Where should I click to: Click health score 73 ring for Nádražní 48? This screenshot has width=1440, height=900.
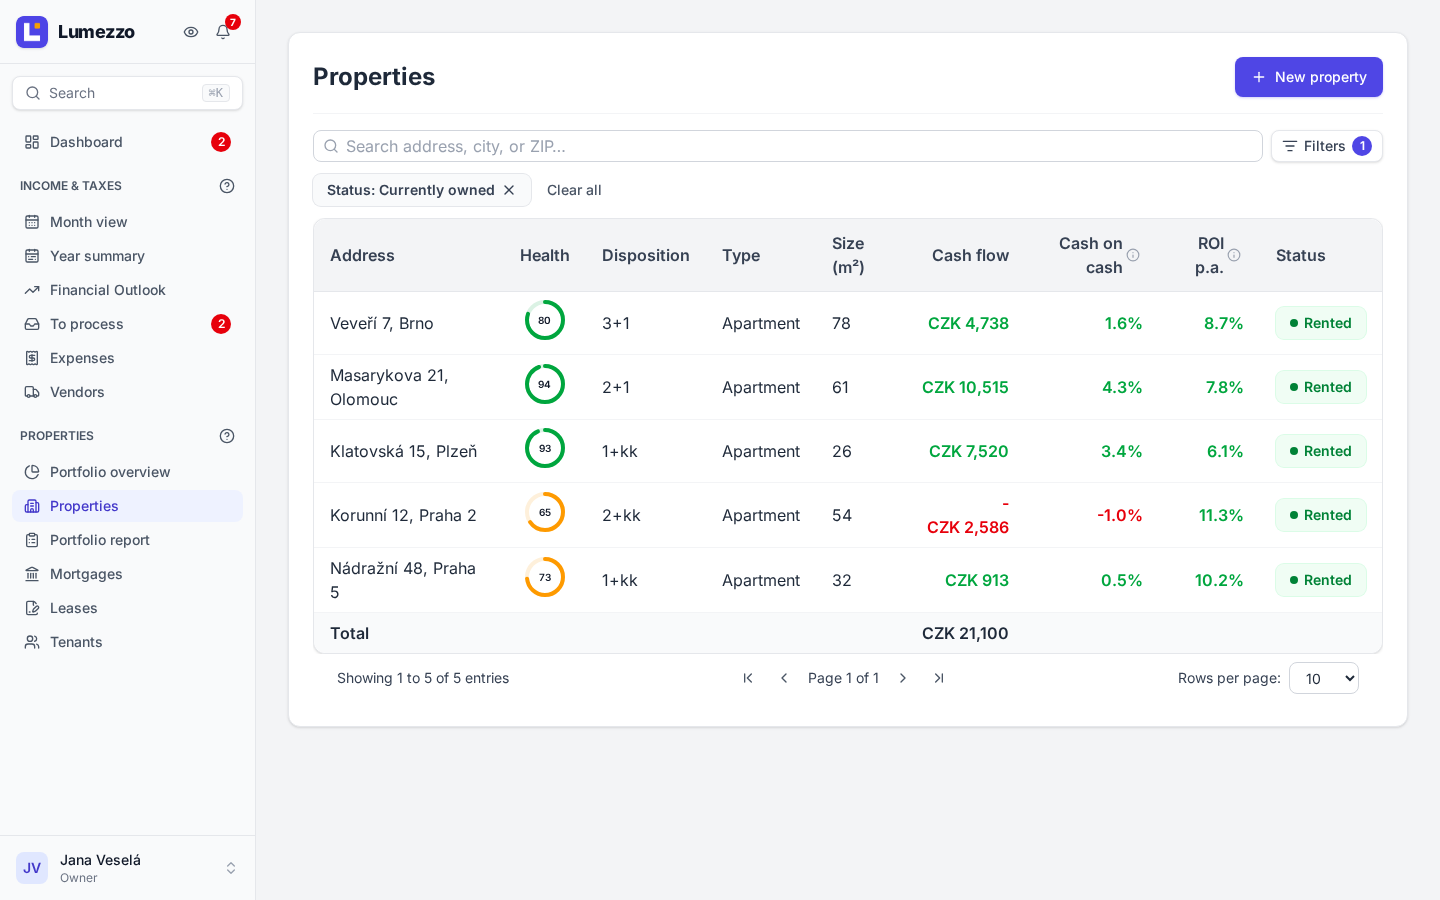point(545,577)
